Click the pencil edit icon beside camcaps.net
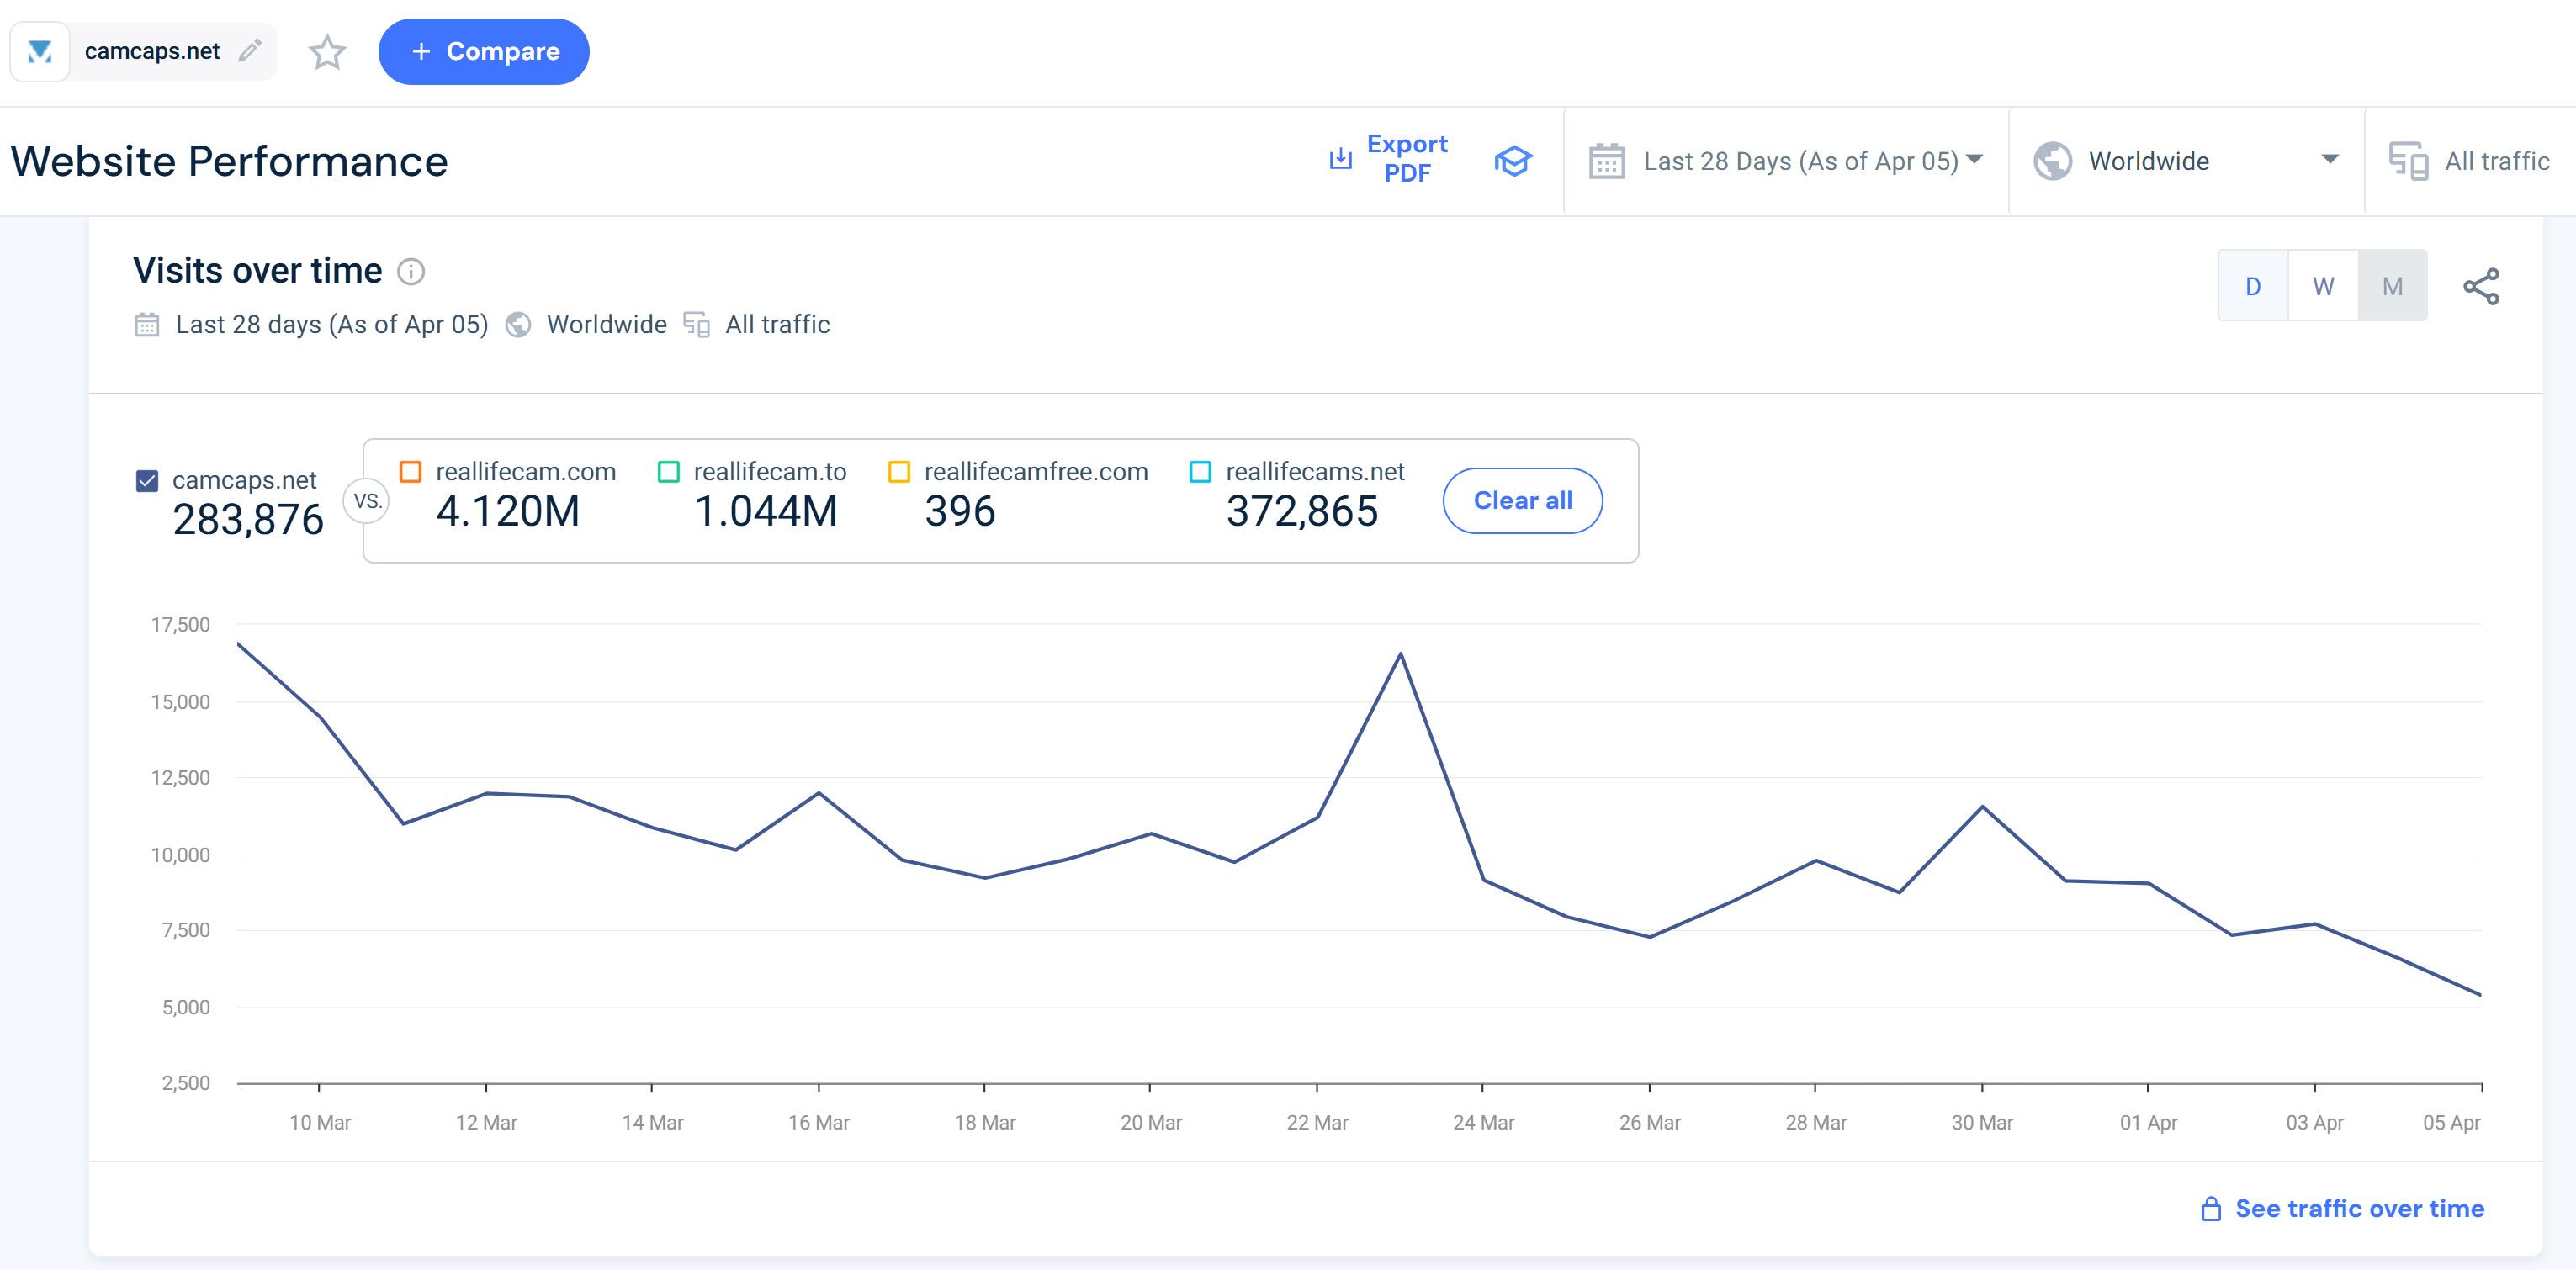 [250, 50]
